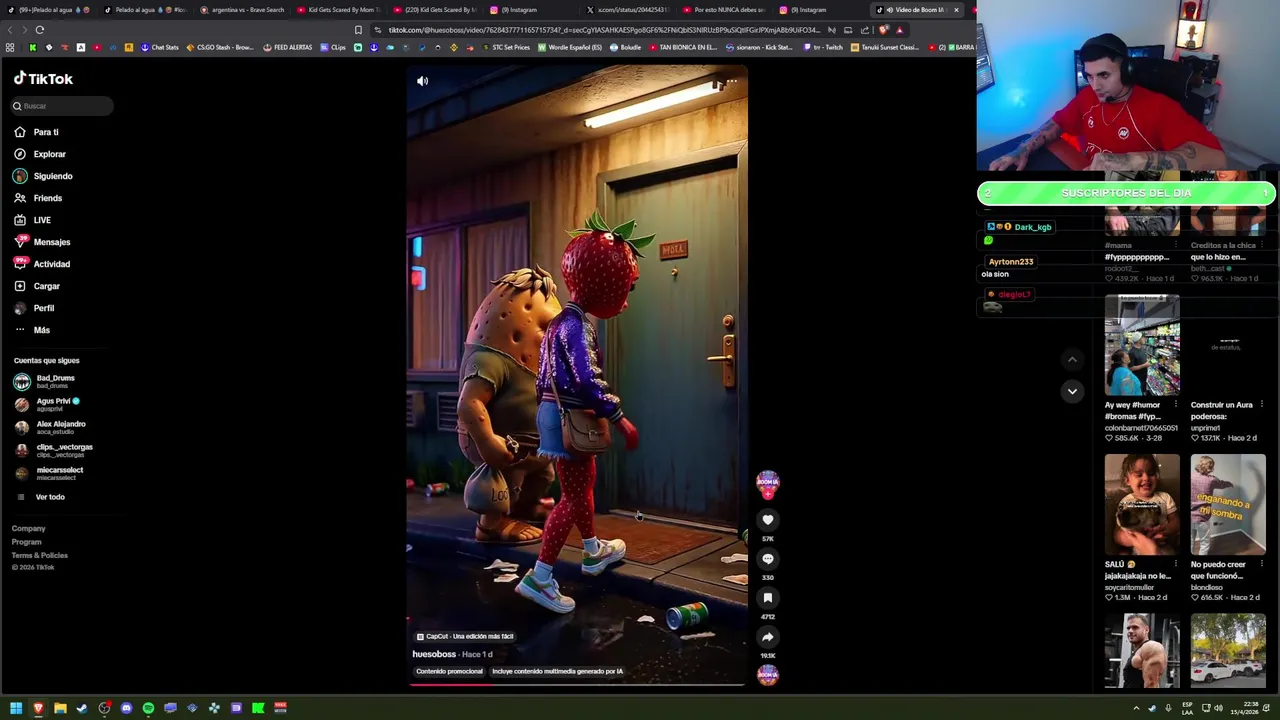The width and height of the screenshot is (1280, 720).
Task: Share the video with arrow icon
Action: 767,637
